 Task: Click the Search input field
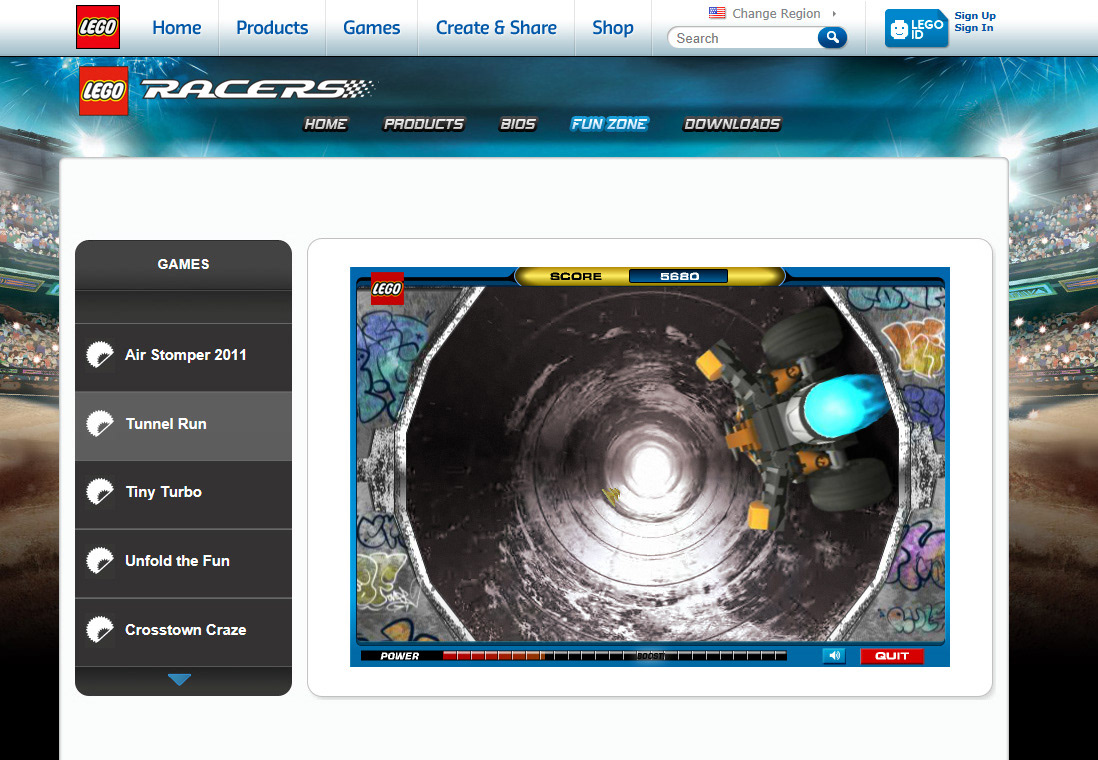742,38
